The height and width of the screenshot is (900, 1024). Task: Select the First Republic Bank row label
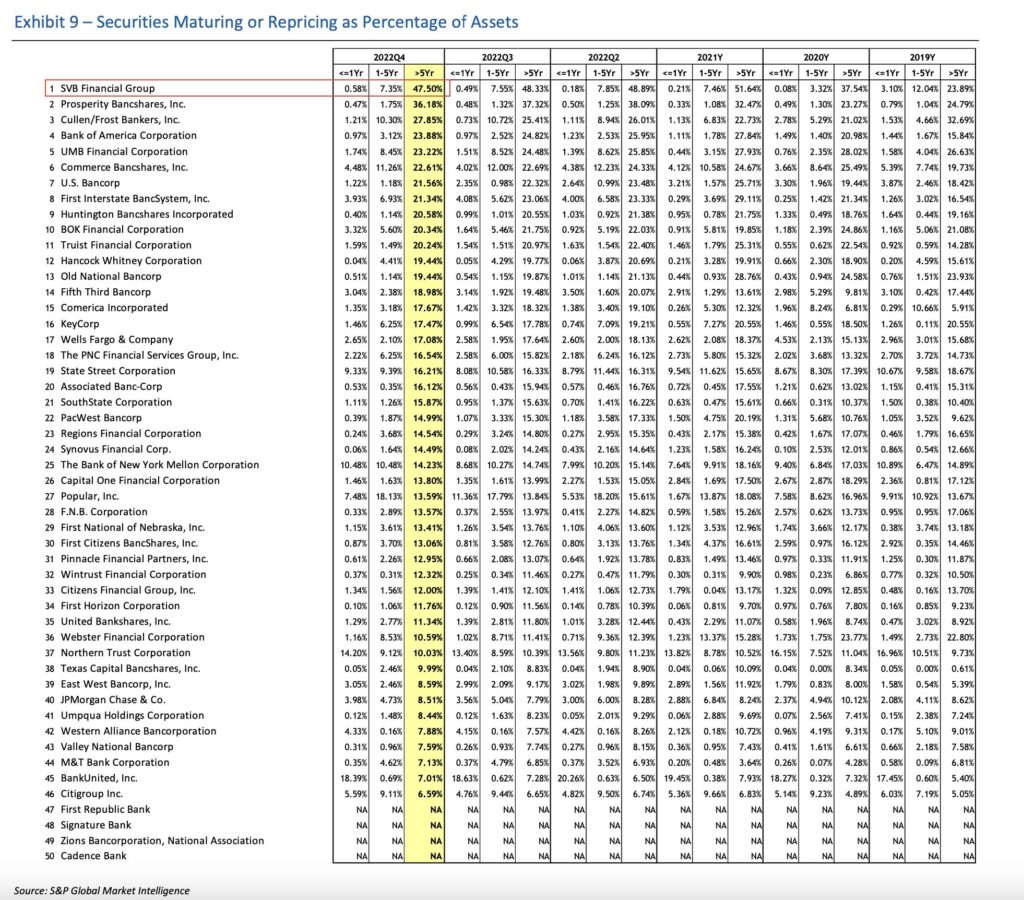(x=105, y=809)
